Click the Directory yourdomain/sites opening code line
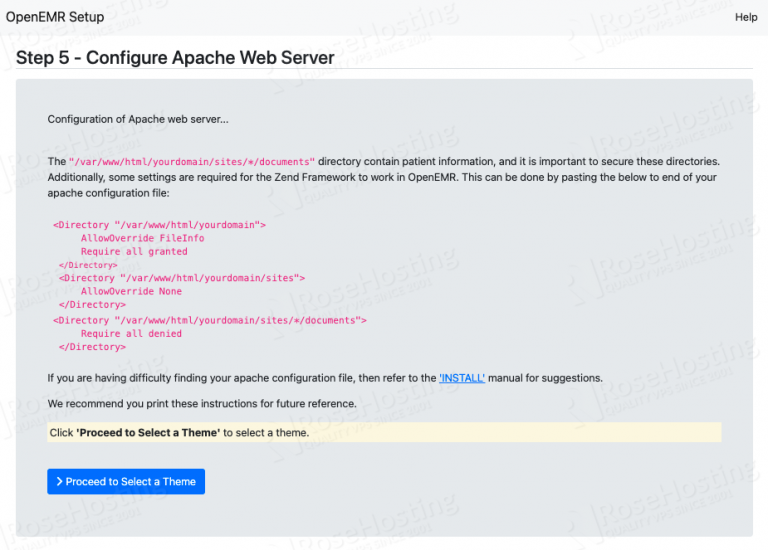 pyautogui.click(x=181, y=278)
